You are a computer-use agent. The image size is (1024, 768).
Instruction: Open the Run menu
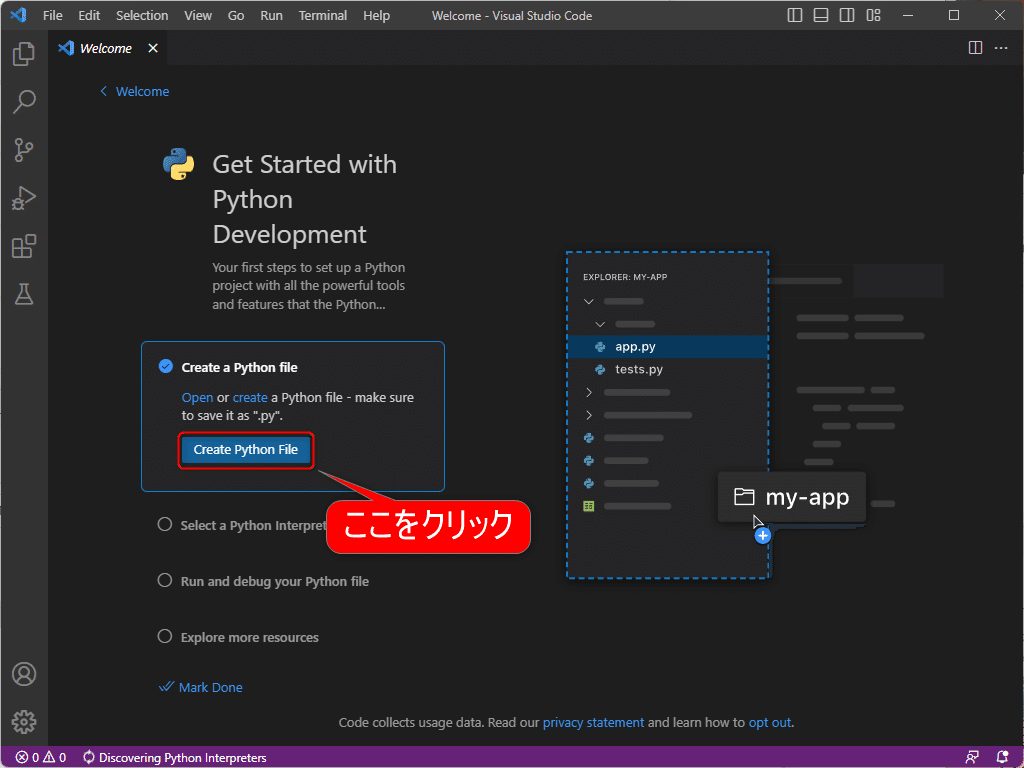pos(271,15)
